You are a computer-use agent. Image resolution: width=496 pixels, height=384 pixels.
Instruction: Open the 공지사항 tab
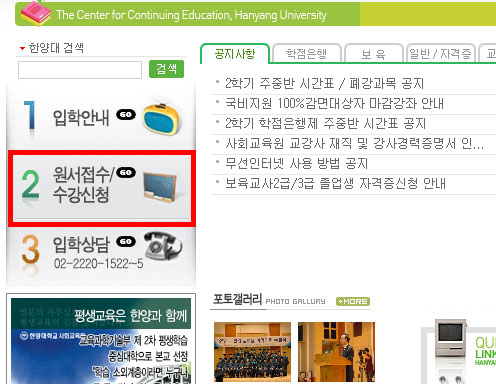click(x=235, y=53)
